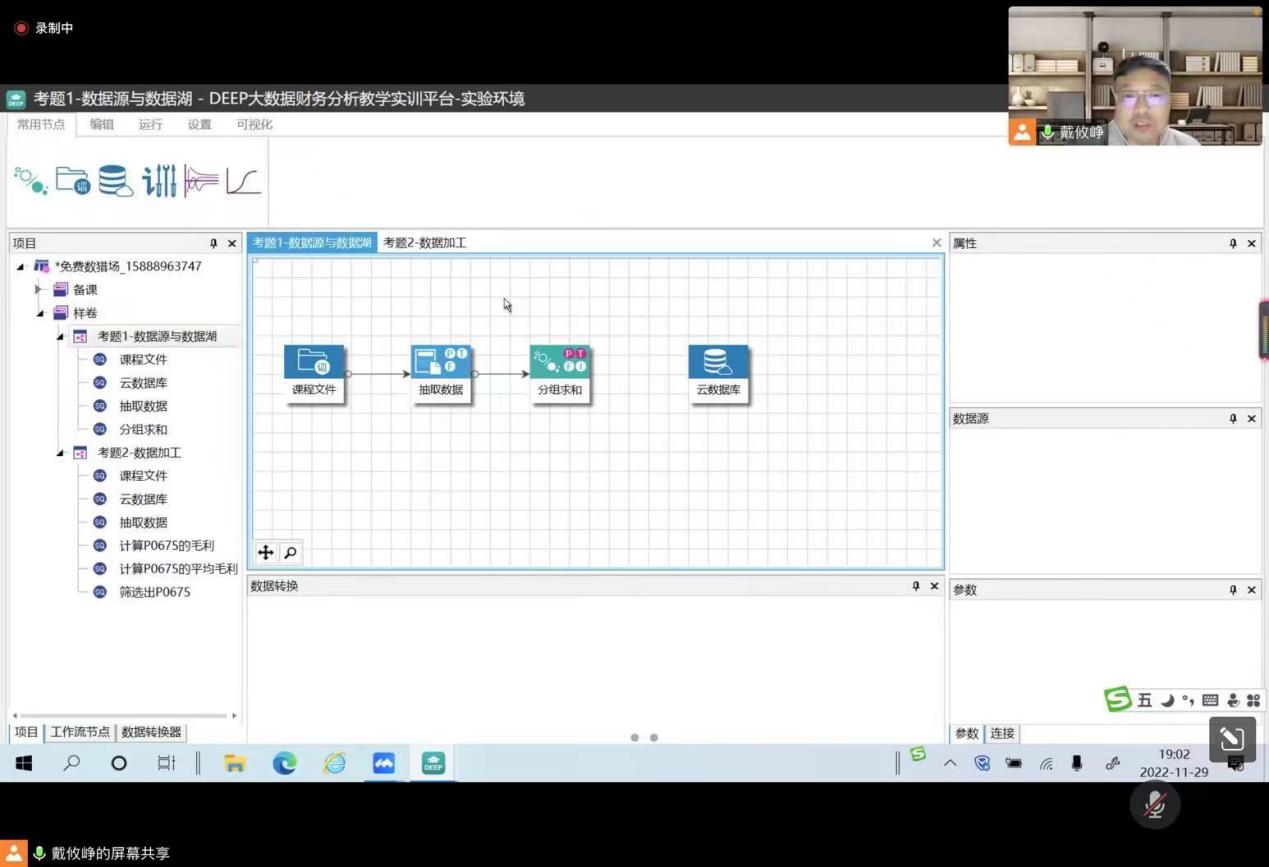This screenshot has height=867, width=1269.
Task: Click the percent-style node icon in the ribbon
Action: tap(30, 181)
